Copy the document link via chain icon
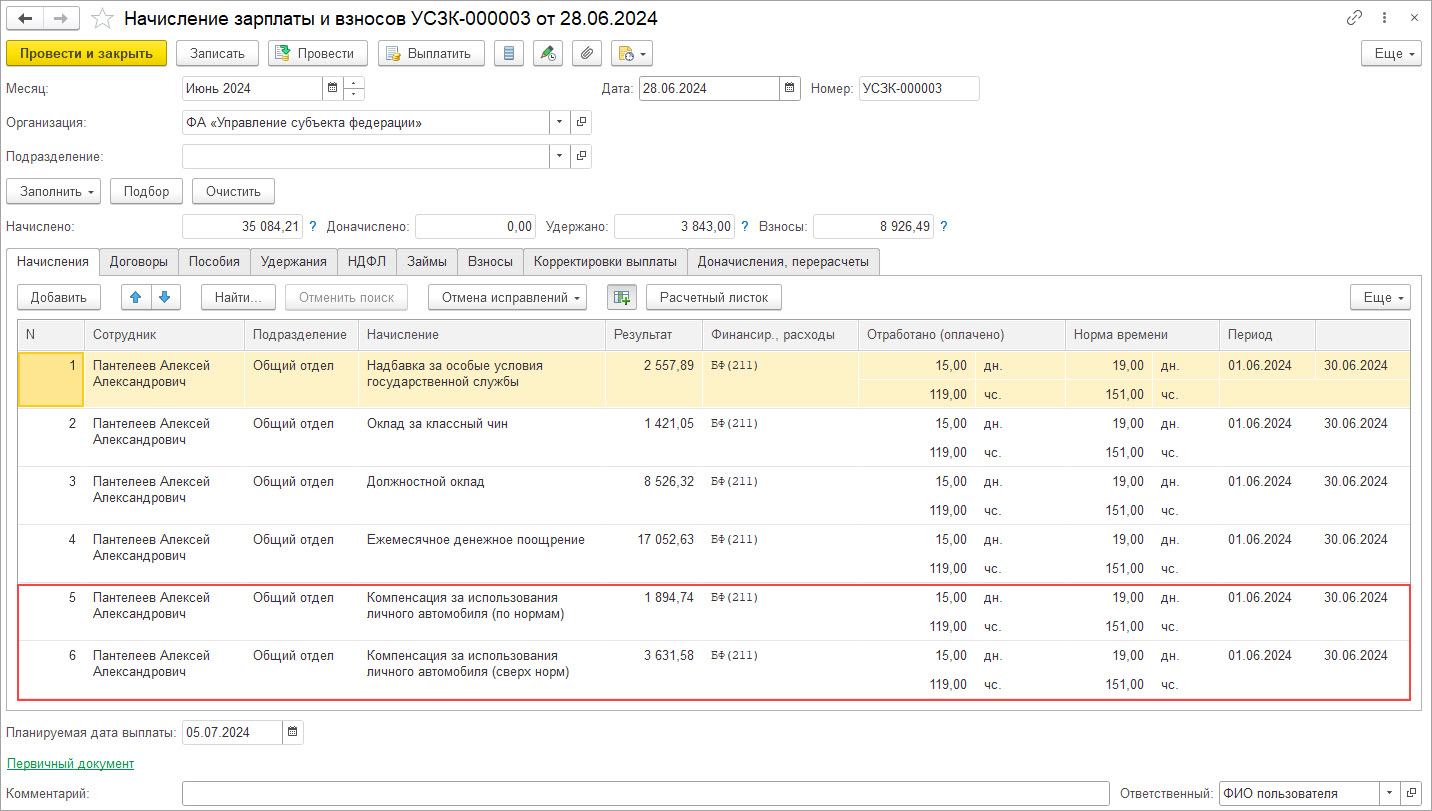This screenshot has width=1432, height=811. coord(1355,19)
